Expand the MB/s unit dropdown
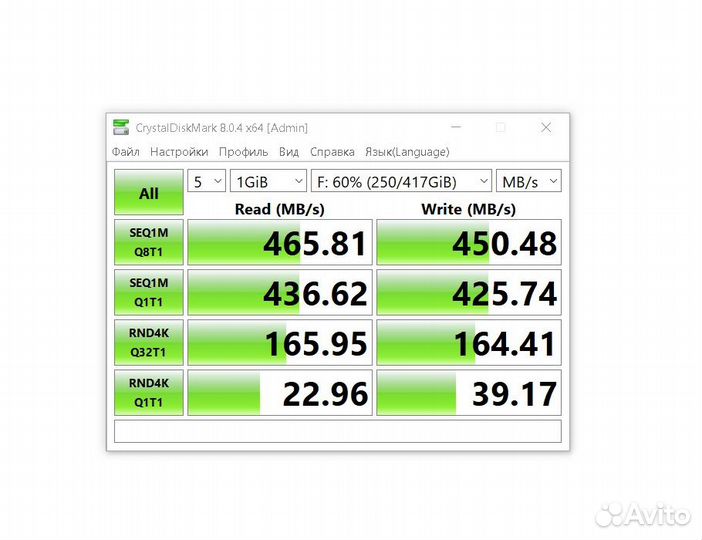 (529, 181)
